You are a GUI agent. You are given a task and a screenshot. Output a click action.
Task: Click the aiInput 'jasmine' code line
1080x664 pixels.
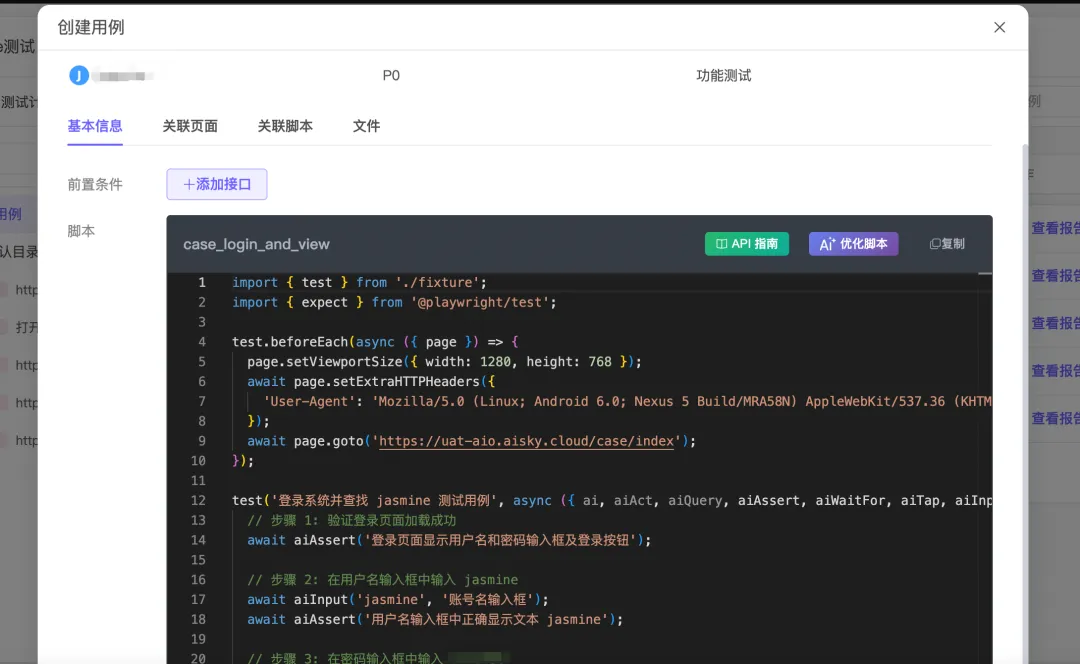(398, 600)
